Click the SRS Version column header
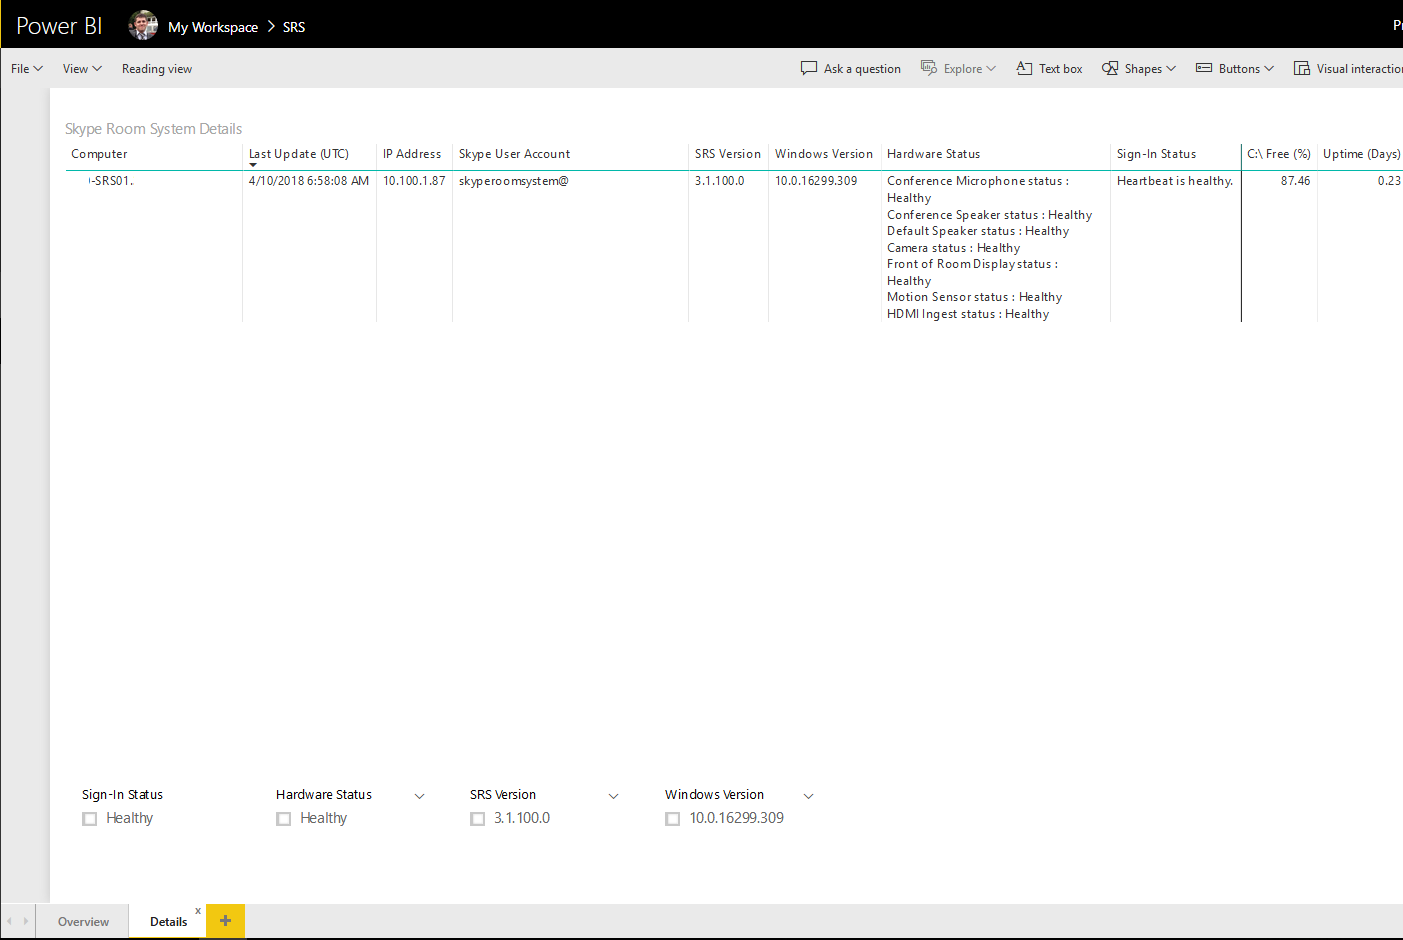 point(728,154)
